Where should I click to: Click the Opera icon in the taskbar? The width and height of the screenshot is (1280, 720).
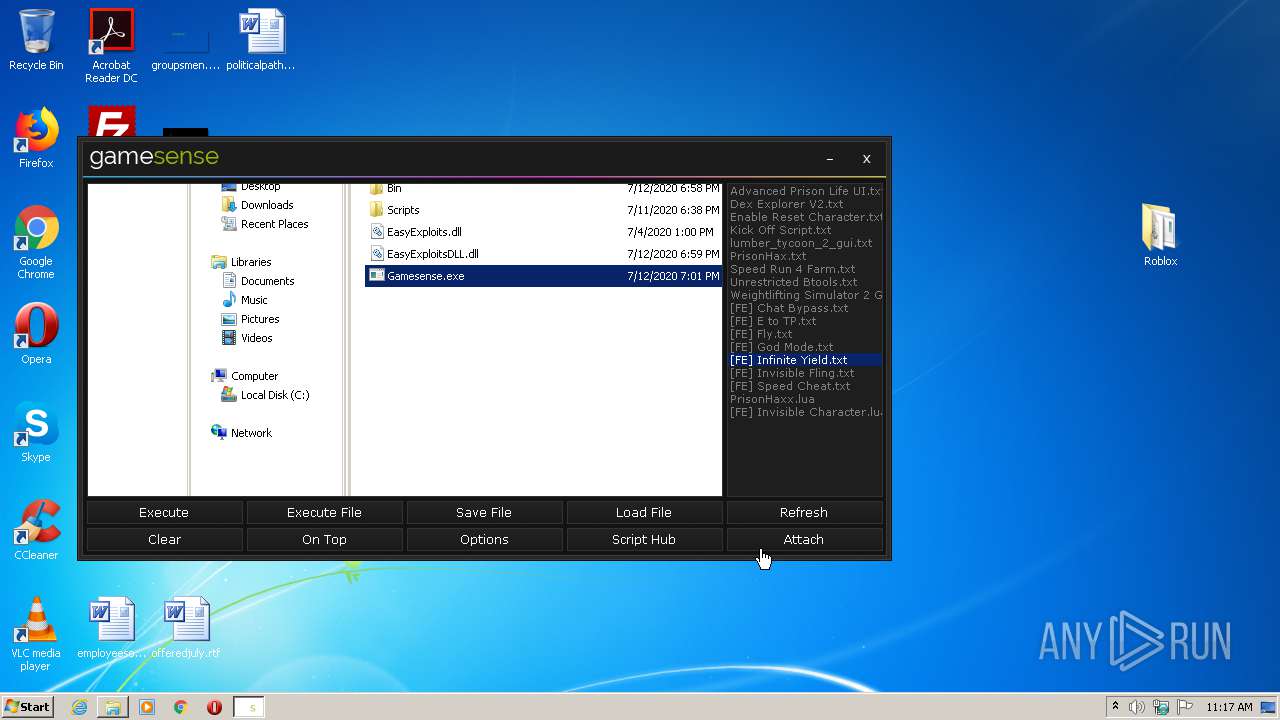coord(214,707)
